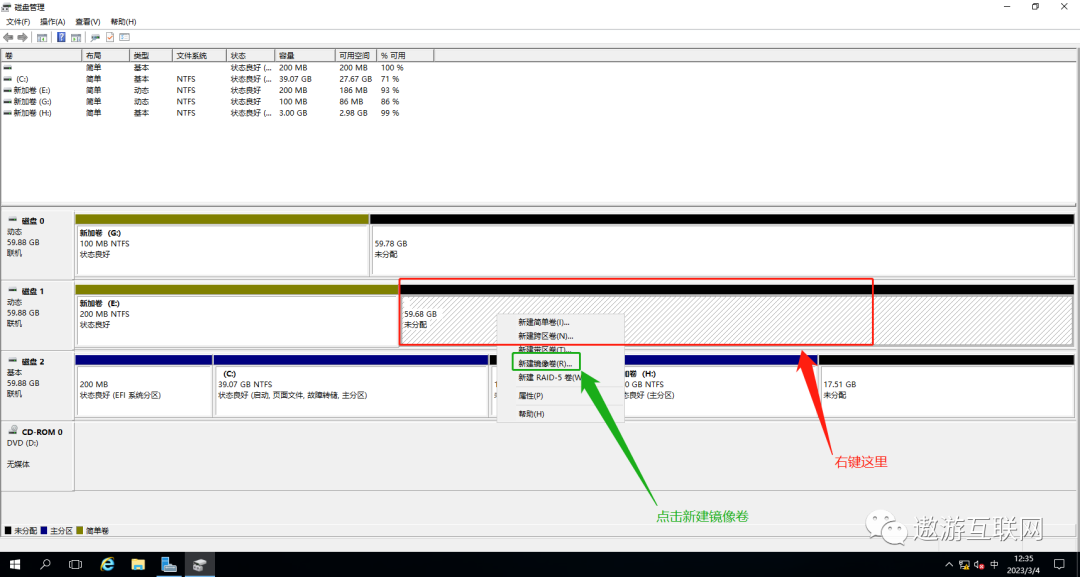Click the Forward arrow toolbar icon
1080x577 pixels.
click(x=23, y=37)
